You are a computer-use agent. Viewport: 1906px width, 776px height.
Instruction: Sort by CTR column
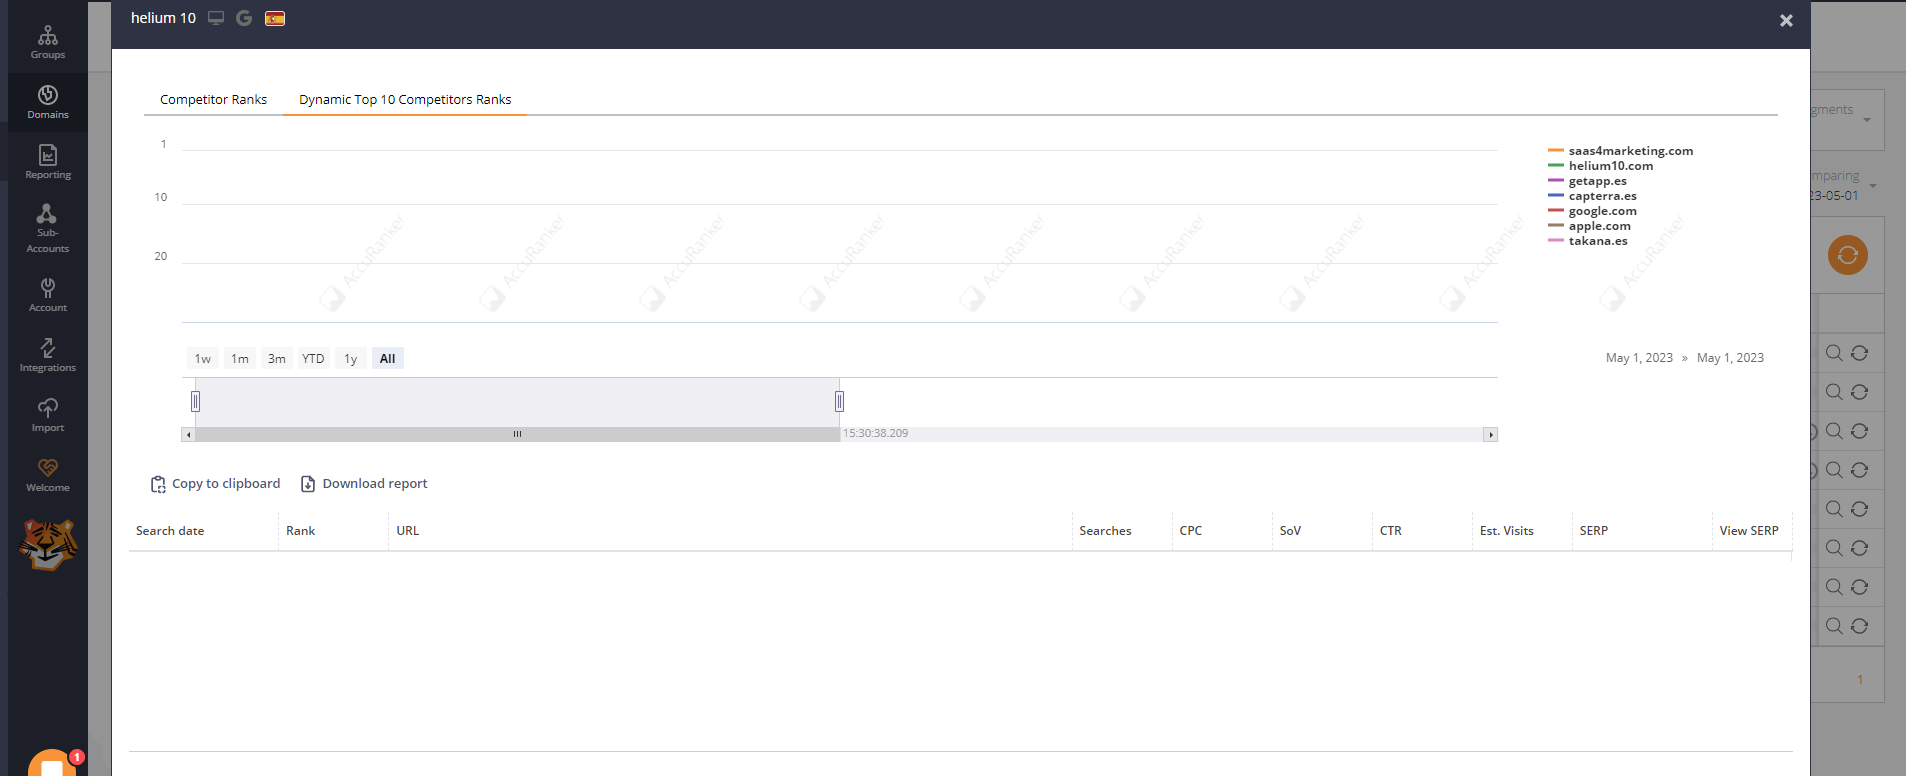[x=1390, y=531]
